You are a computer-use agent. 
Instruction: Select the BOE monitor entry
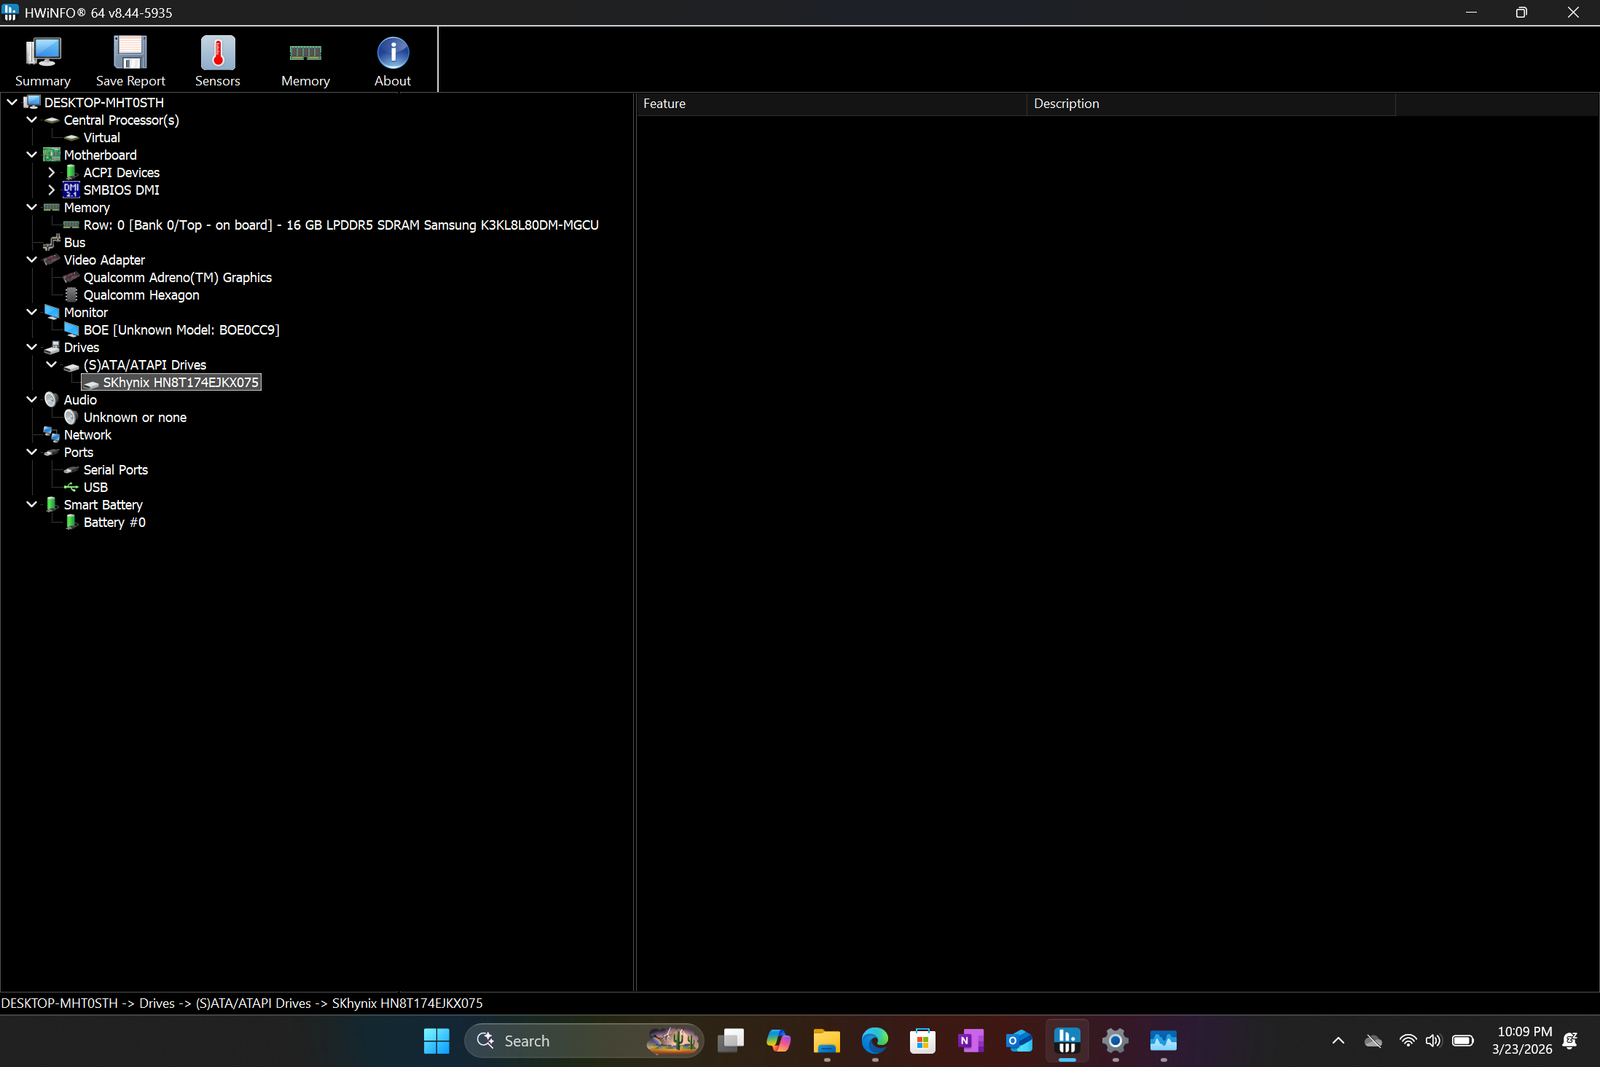181,330
